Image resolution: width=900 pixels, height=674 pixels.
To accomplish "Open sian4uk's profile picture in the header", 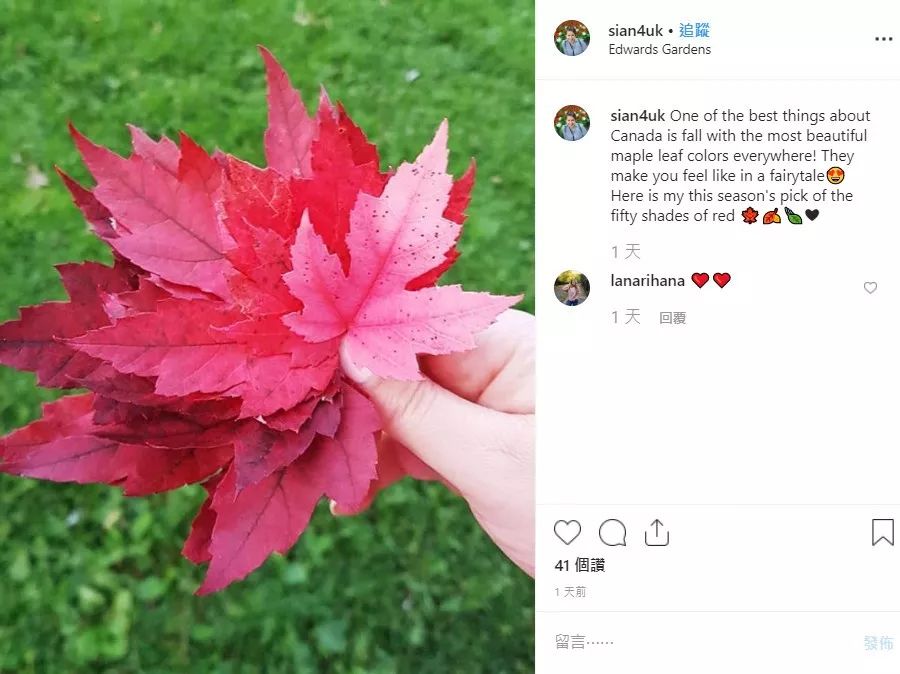I will (572, 38).
